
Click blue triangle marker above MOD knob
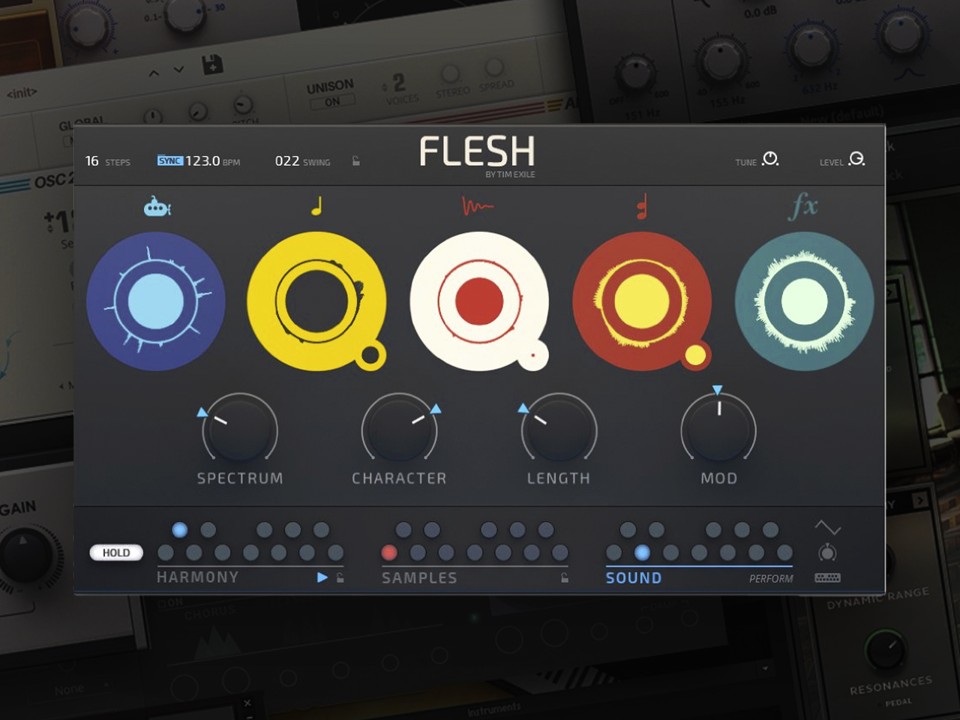click(718, 390)
